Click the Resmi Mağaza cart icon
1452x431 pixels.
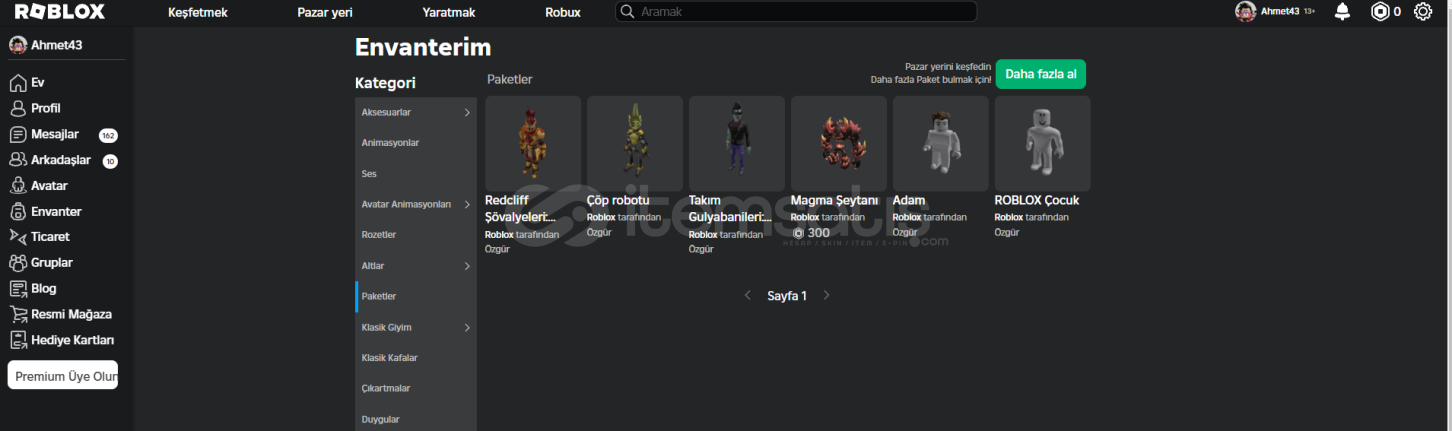pyautogui.click(x=18, y=314)
